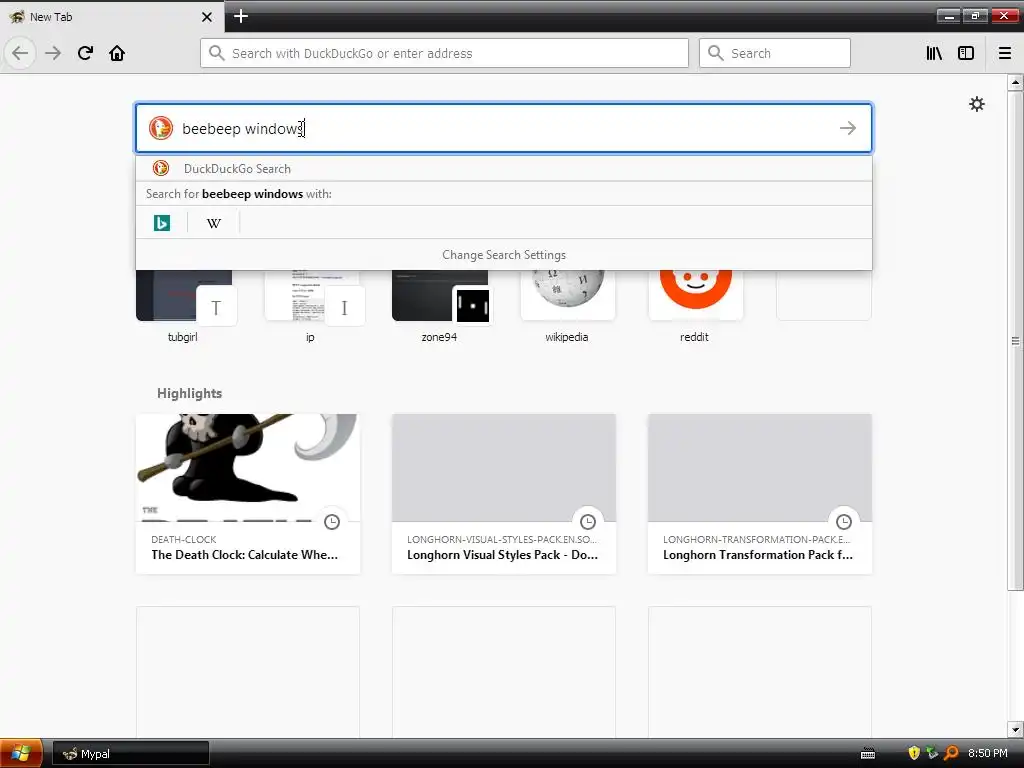
Task: Submit search with the arrow button
Action: (x=848, y=128)
